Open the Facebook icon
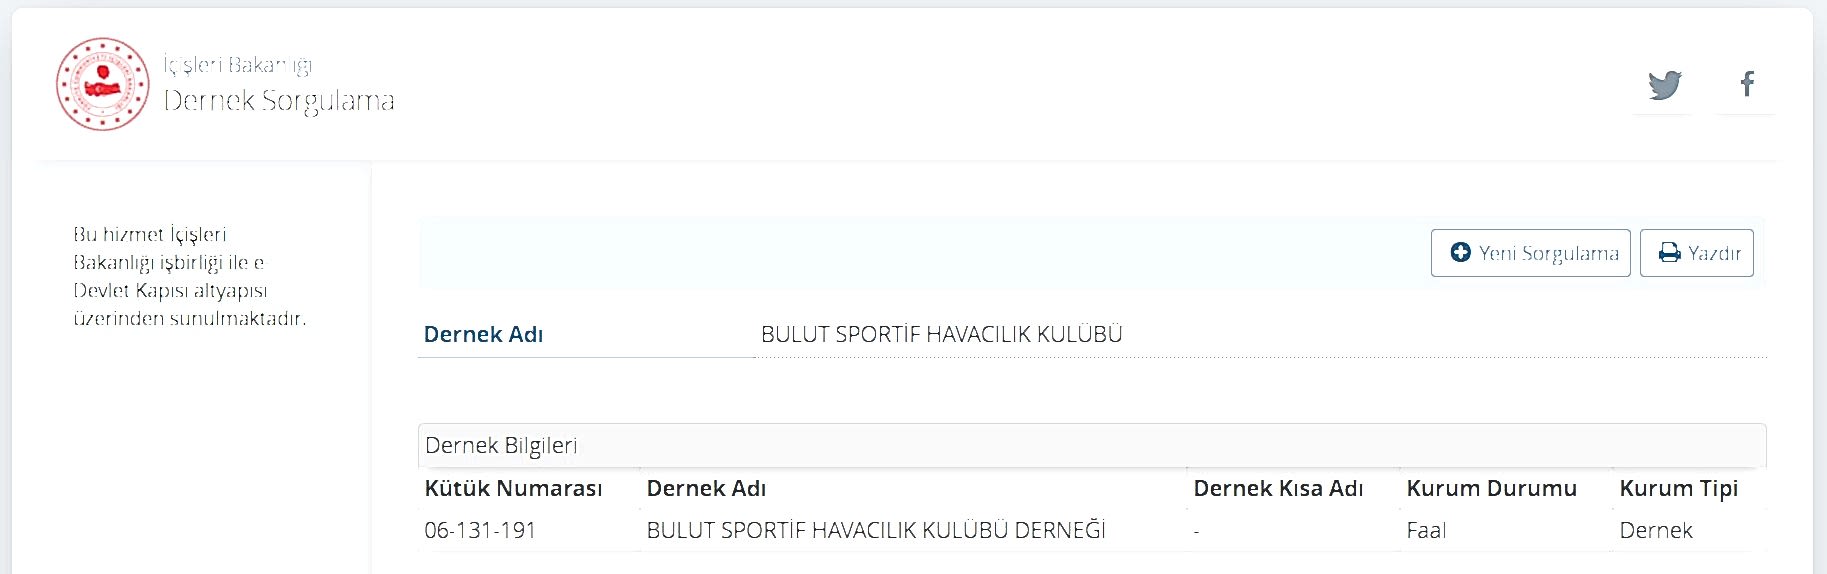1827x574 pixels. coord(1747,84)
